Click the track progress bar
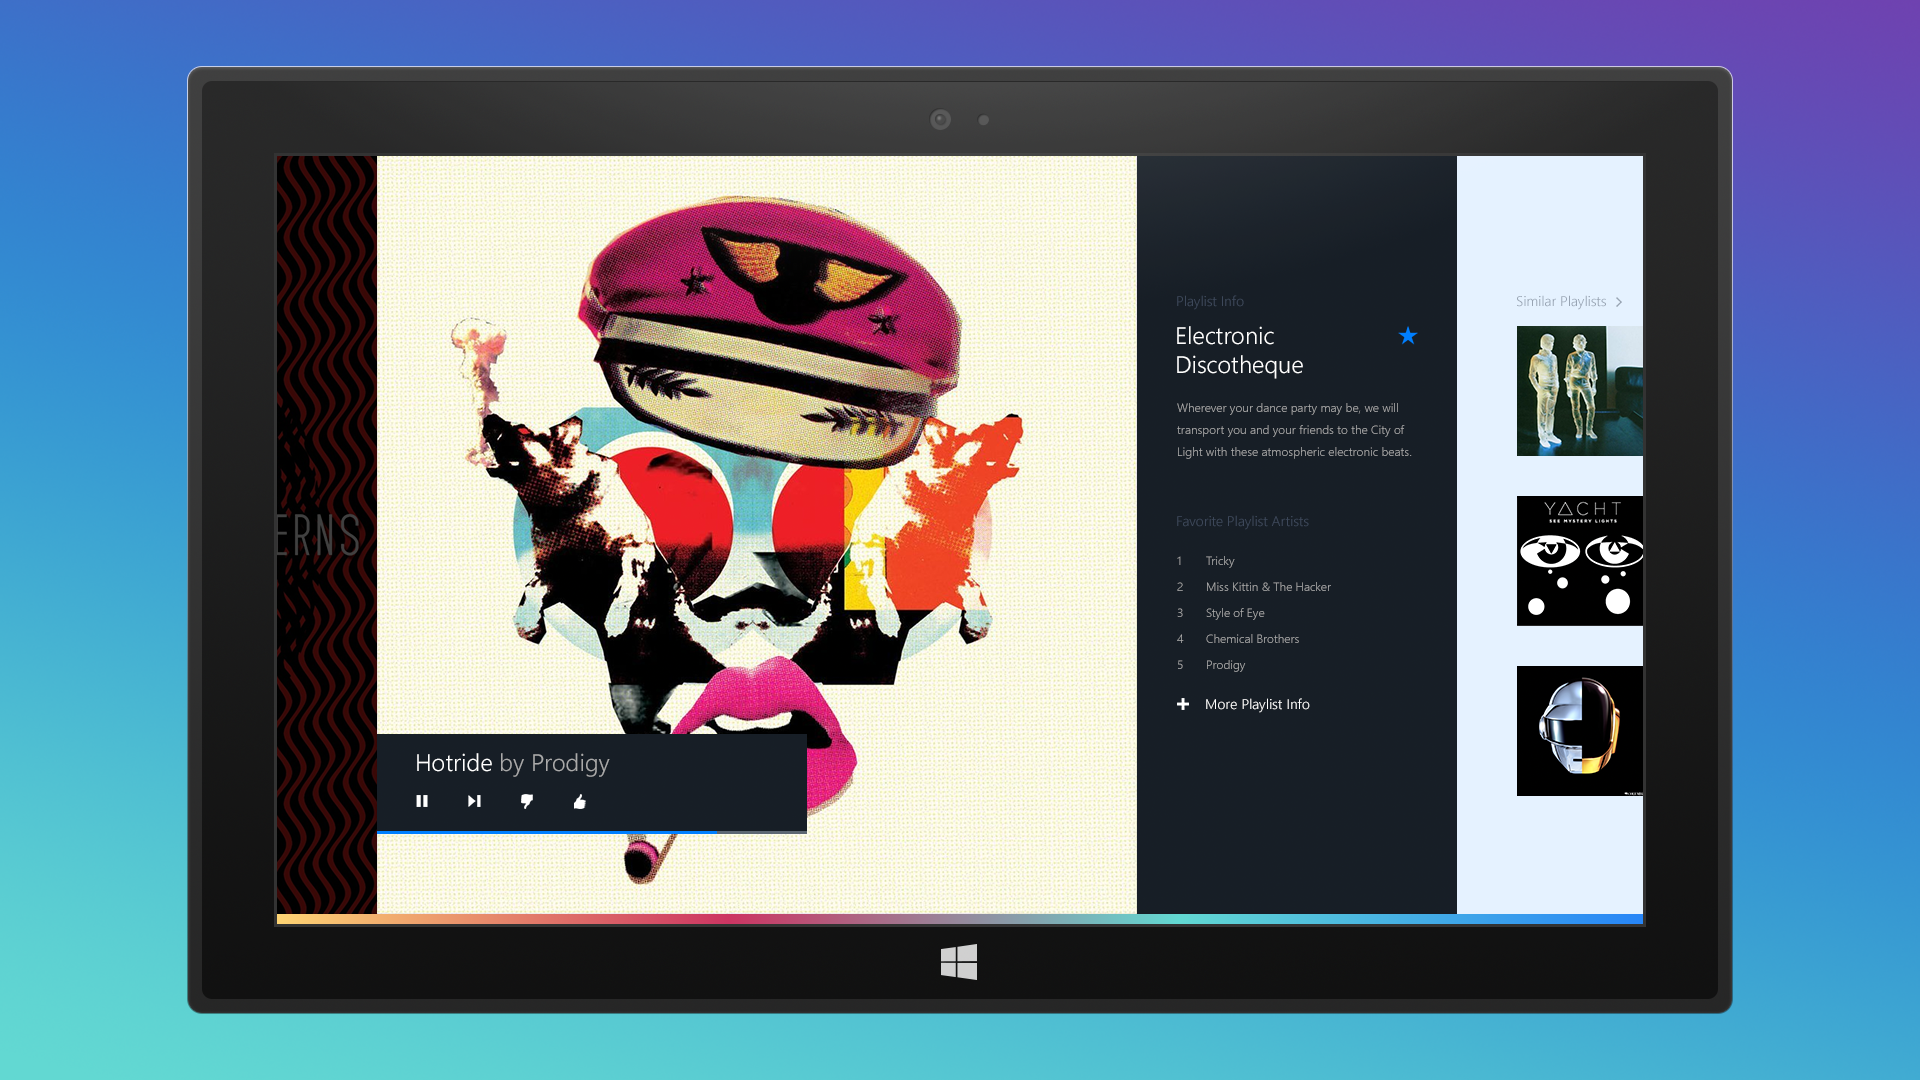The image size is (1920, 1080). 592,832
